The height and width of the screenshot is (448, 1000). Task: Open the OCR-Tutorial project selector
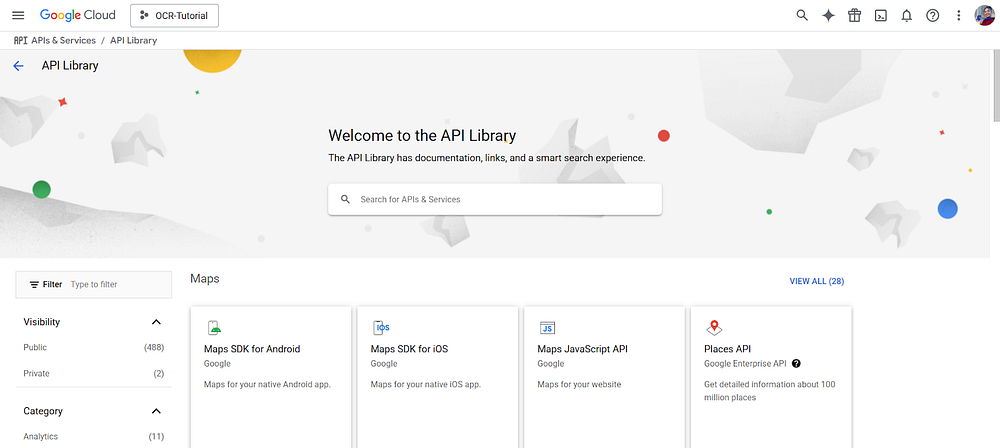(x=175, y=16)
